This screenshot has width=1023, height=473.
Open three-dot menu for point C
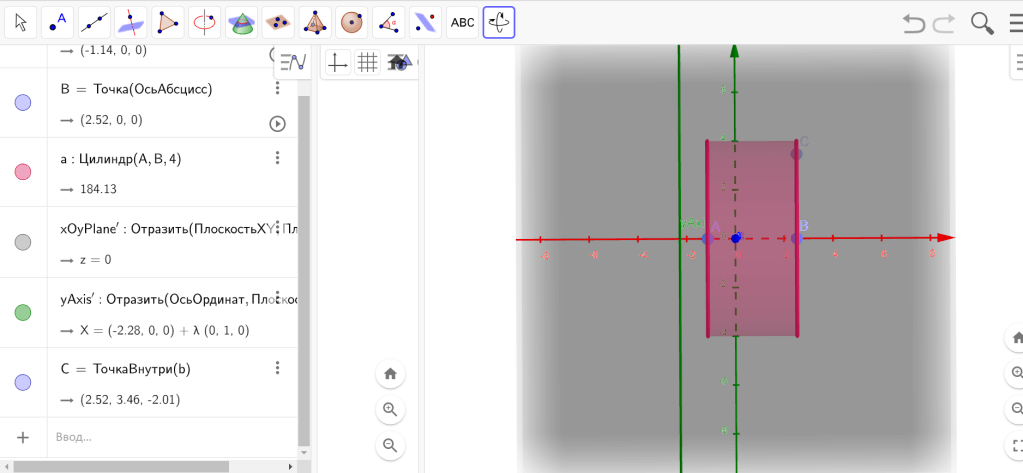click(278, 368)
